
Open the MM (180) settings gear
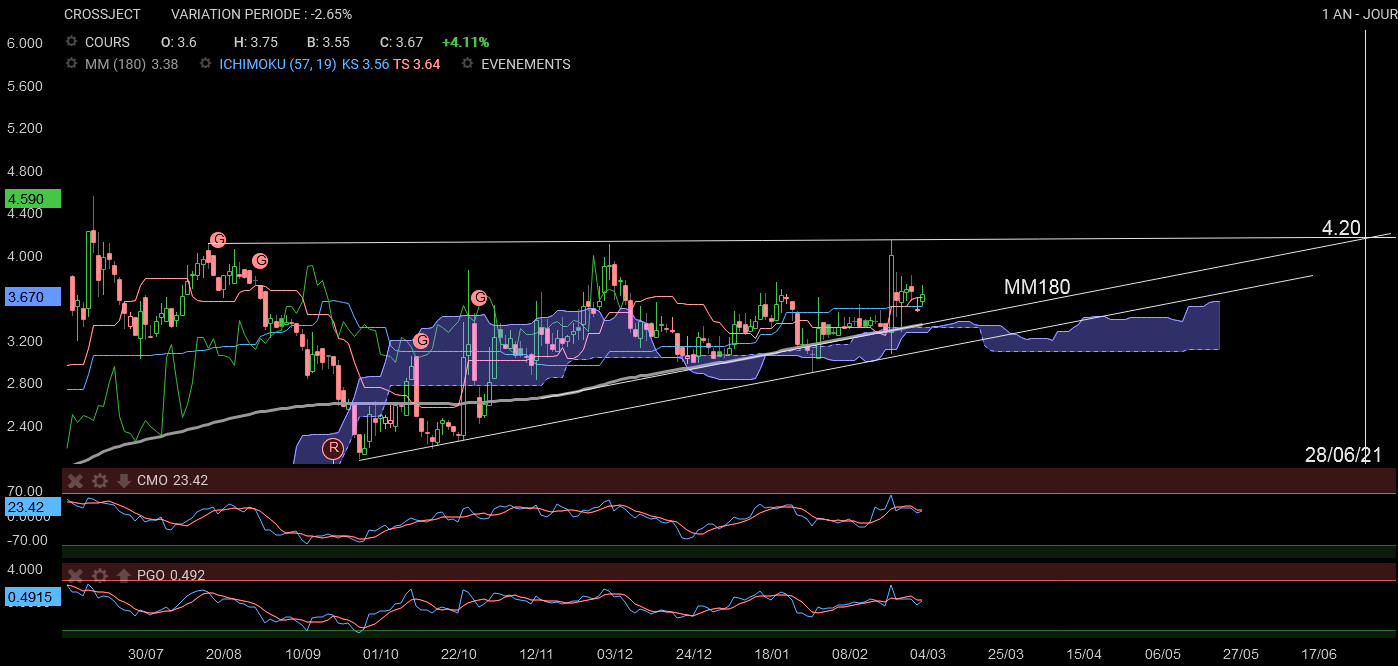(71, 64)
